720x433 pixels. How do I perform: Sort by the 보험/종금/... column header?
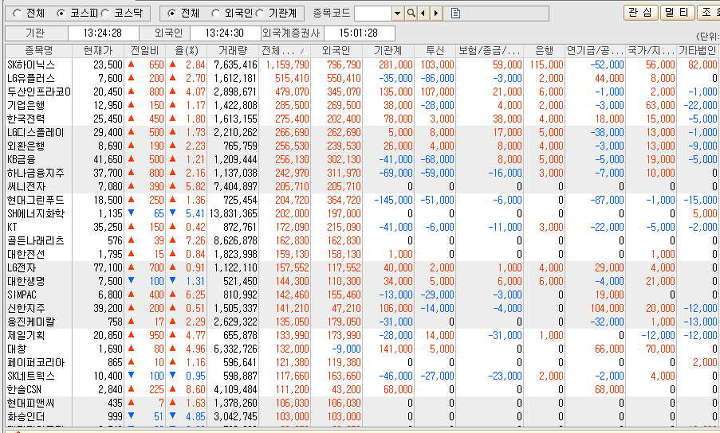[489, 51]
